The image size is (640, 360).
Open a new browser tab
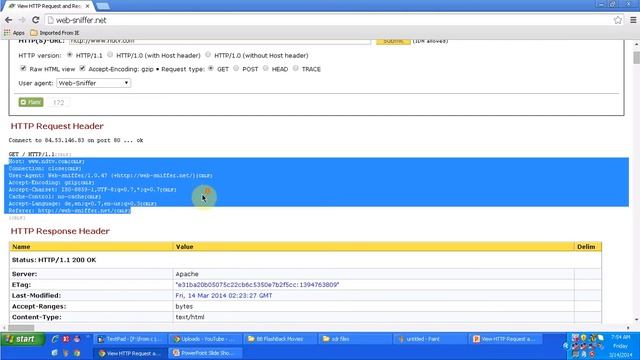pos(102,6)
